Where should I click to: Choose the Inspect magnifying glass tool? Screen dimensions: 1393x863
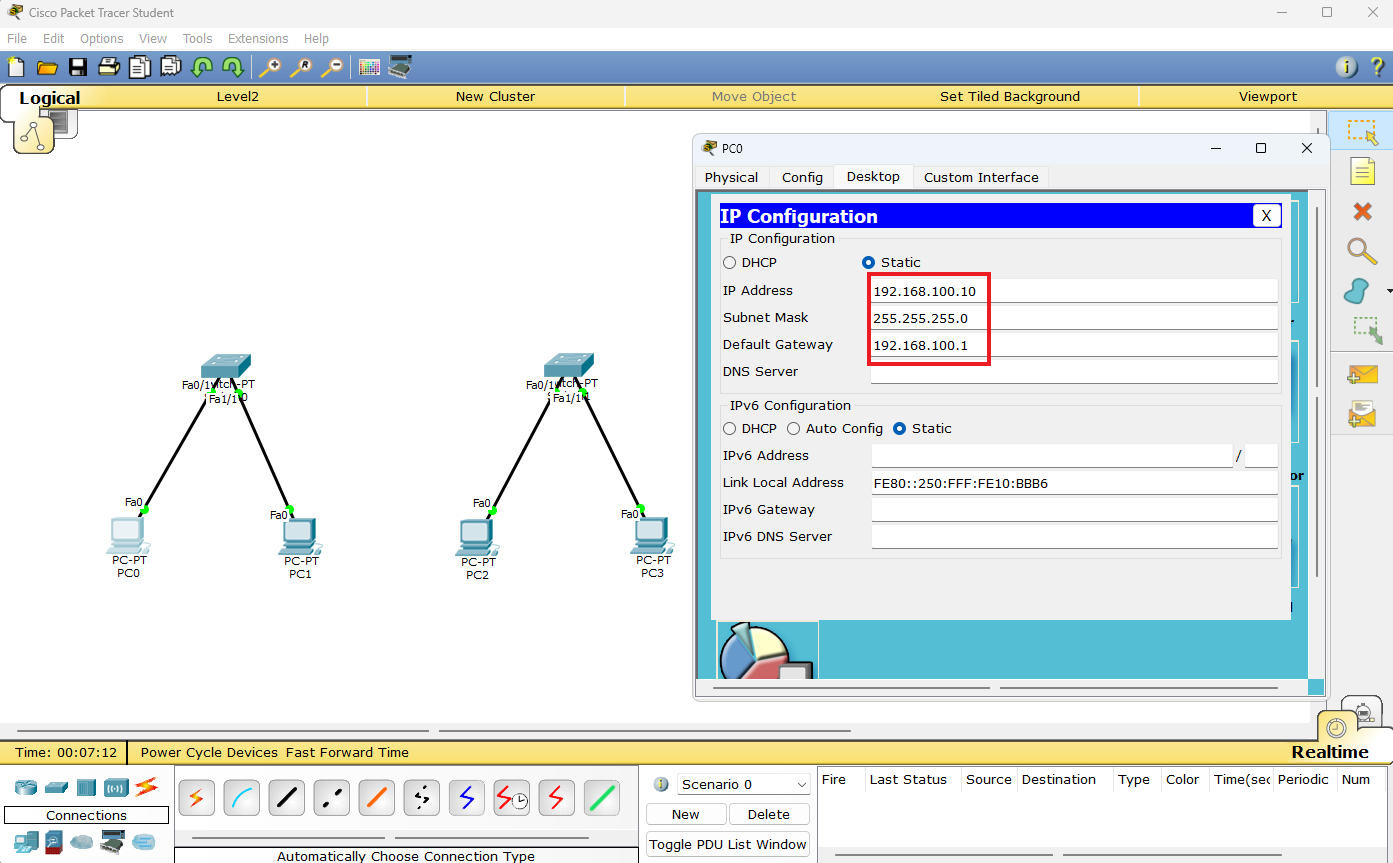1362,251
